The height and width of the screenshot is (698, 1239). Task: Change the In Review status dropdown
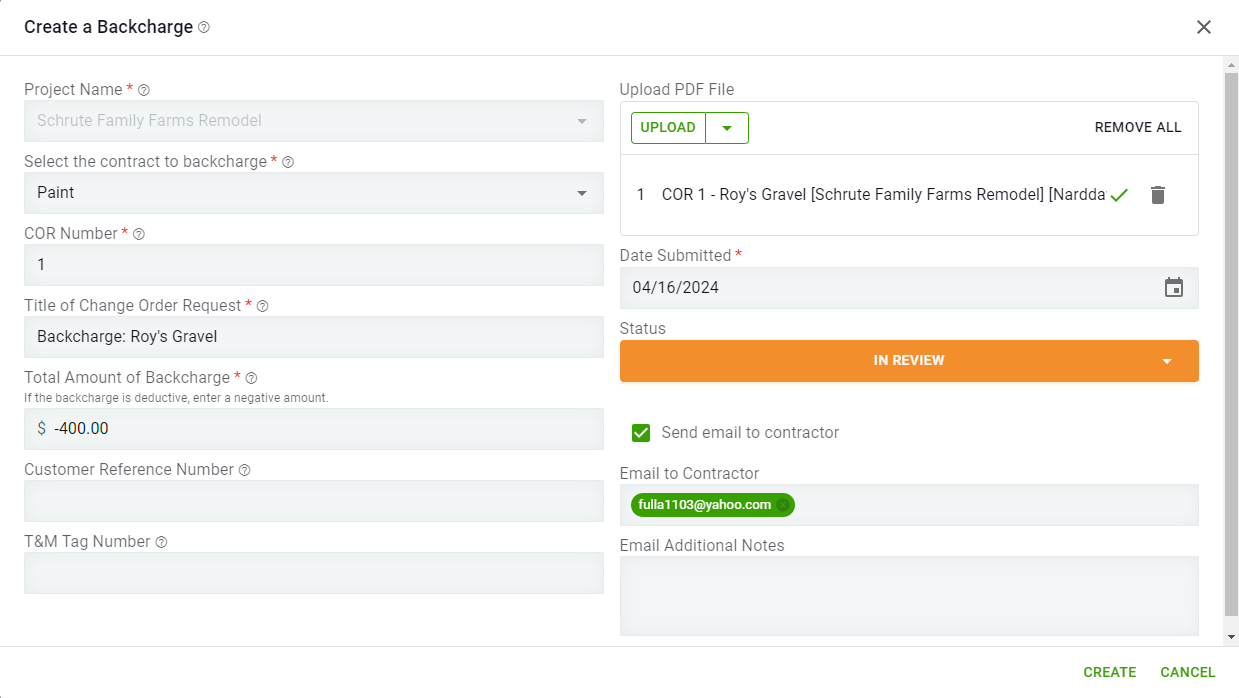pyautogui.click(x=909, y=361)
